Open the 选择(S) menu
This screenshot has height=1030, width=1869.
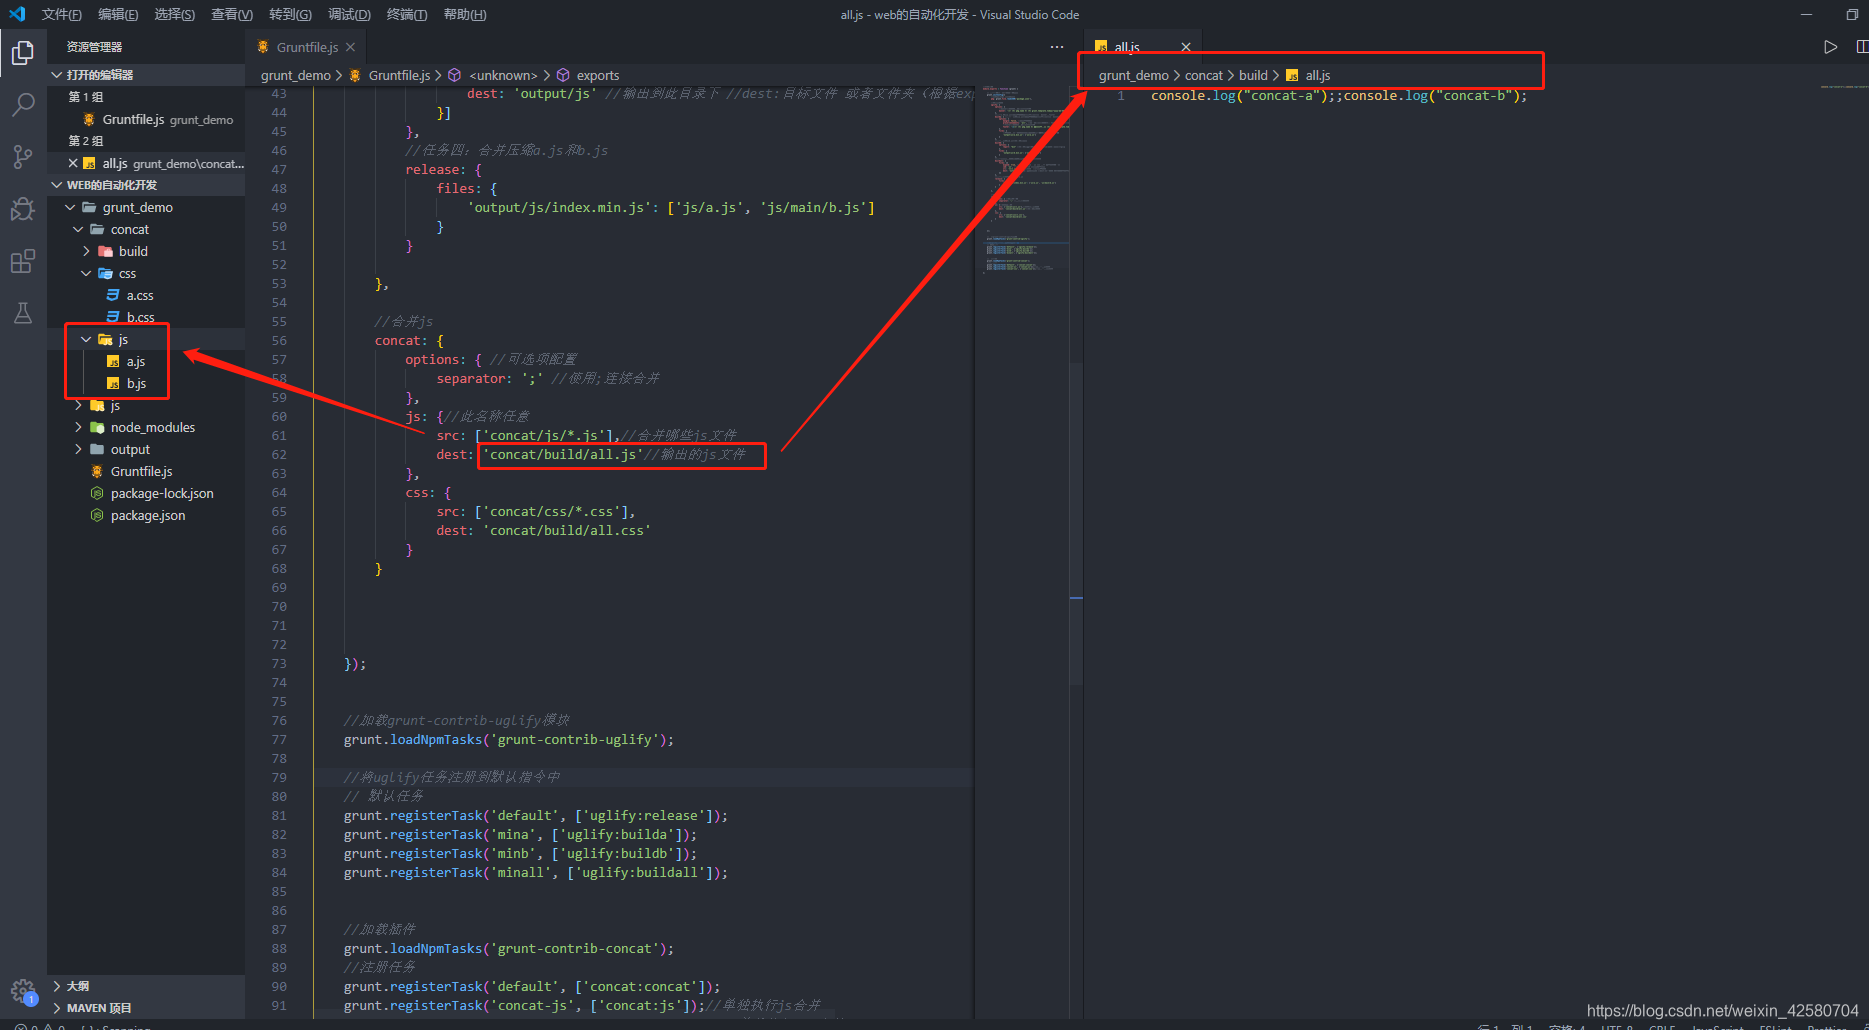[x=175, y=14]
